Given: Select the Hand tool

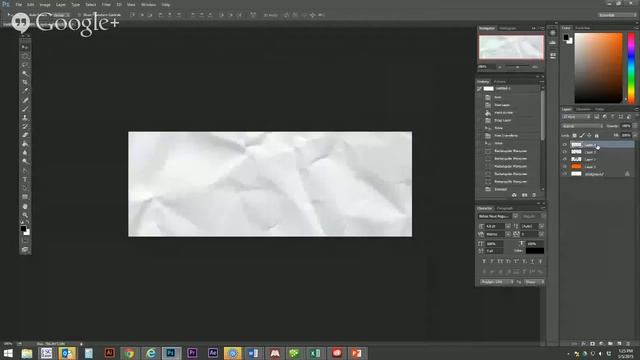Looking at the screenshot, I should pyautogui.click(x=25, y=207).
